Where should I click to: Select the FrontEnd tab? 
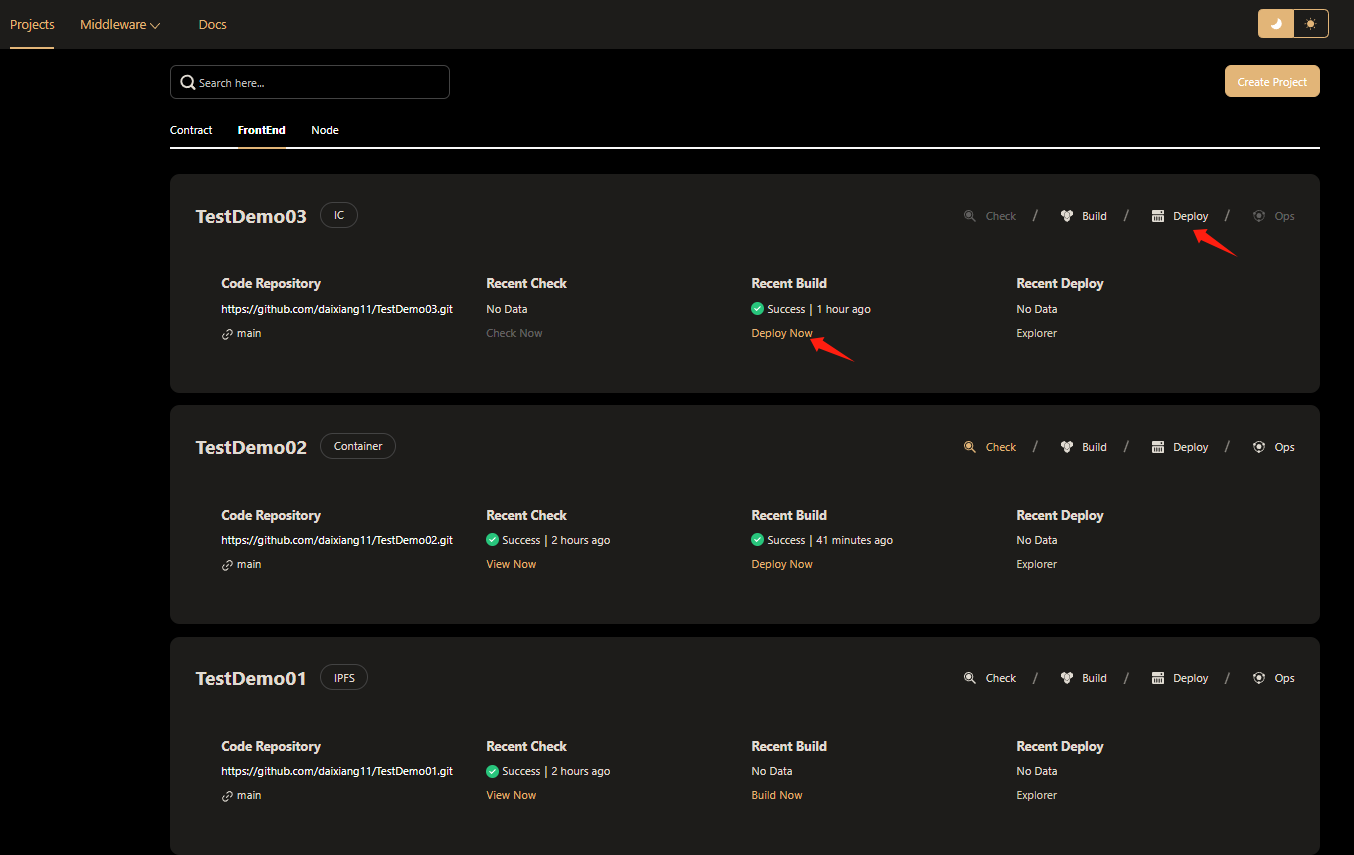[x=261, y=130]
